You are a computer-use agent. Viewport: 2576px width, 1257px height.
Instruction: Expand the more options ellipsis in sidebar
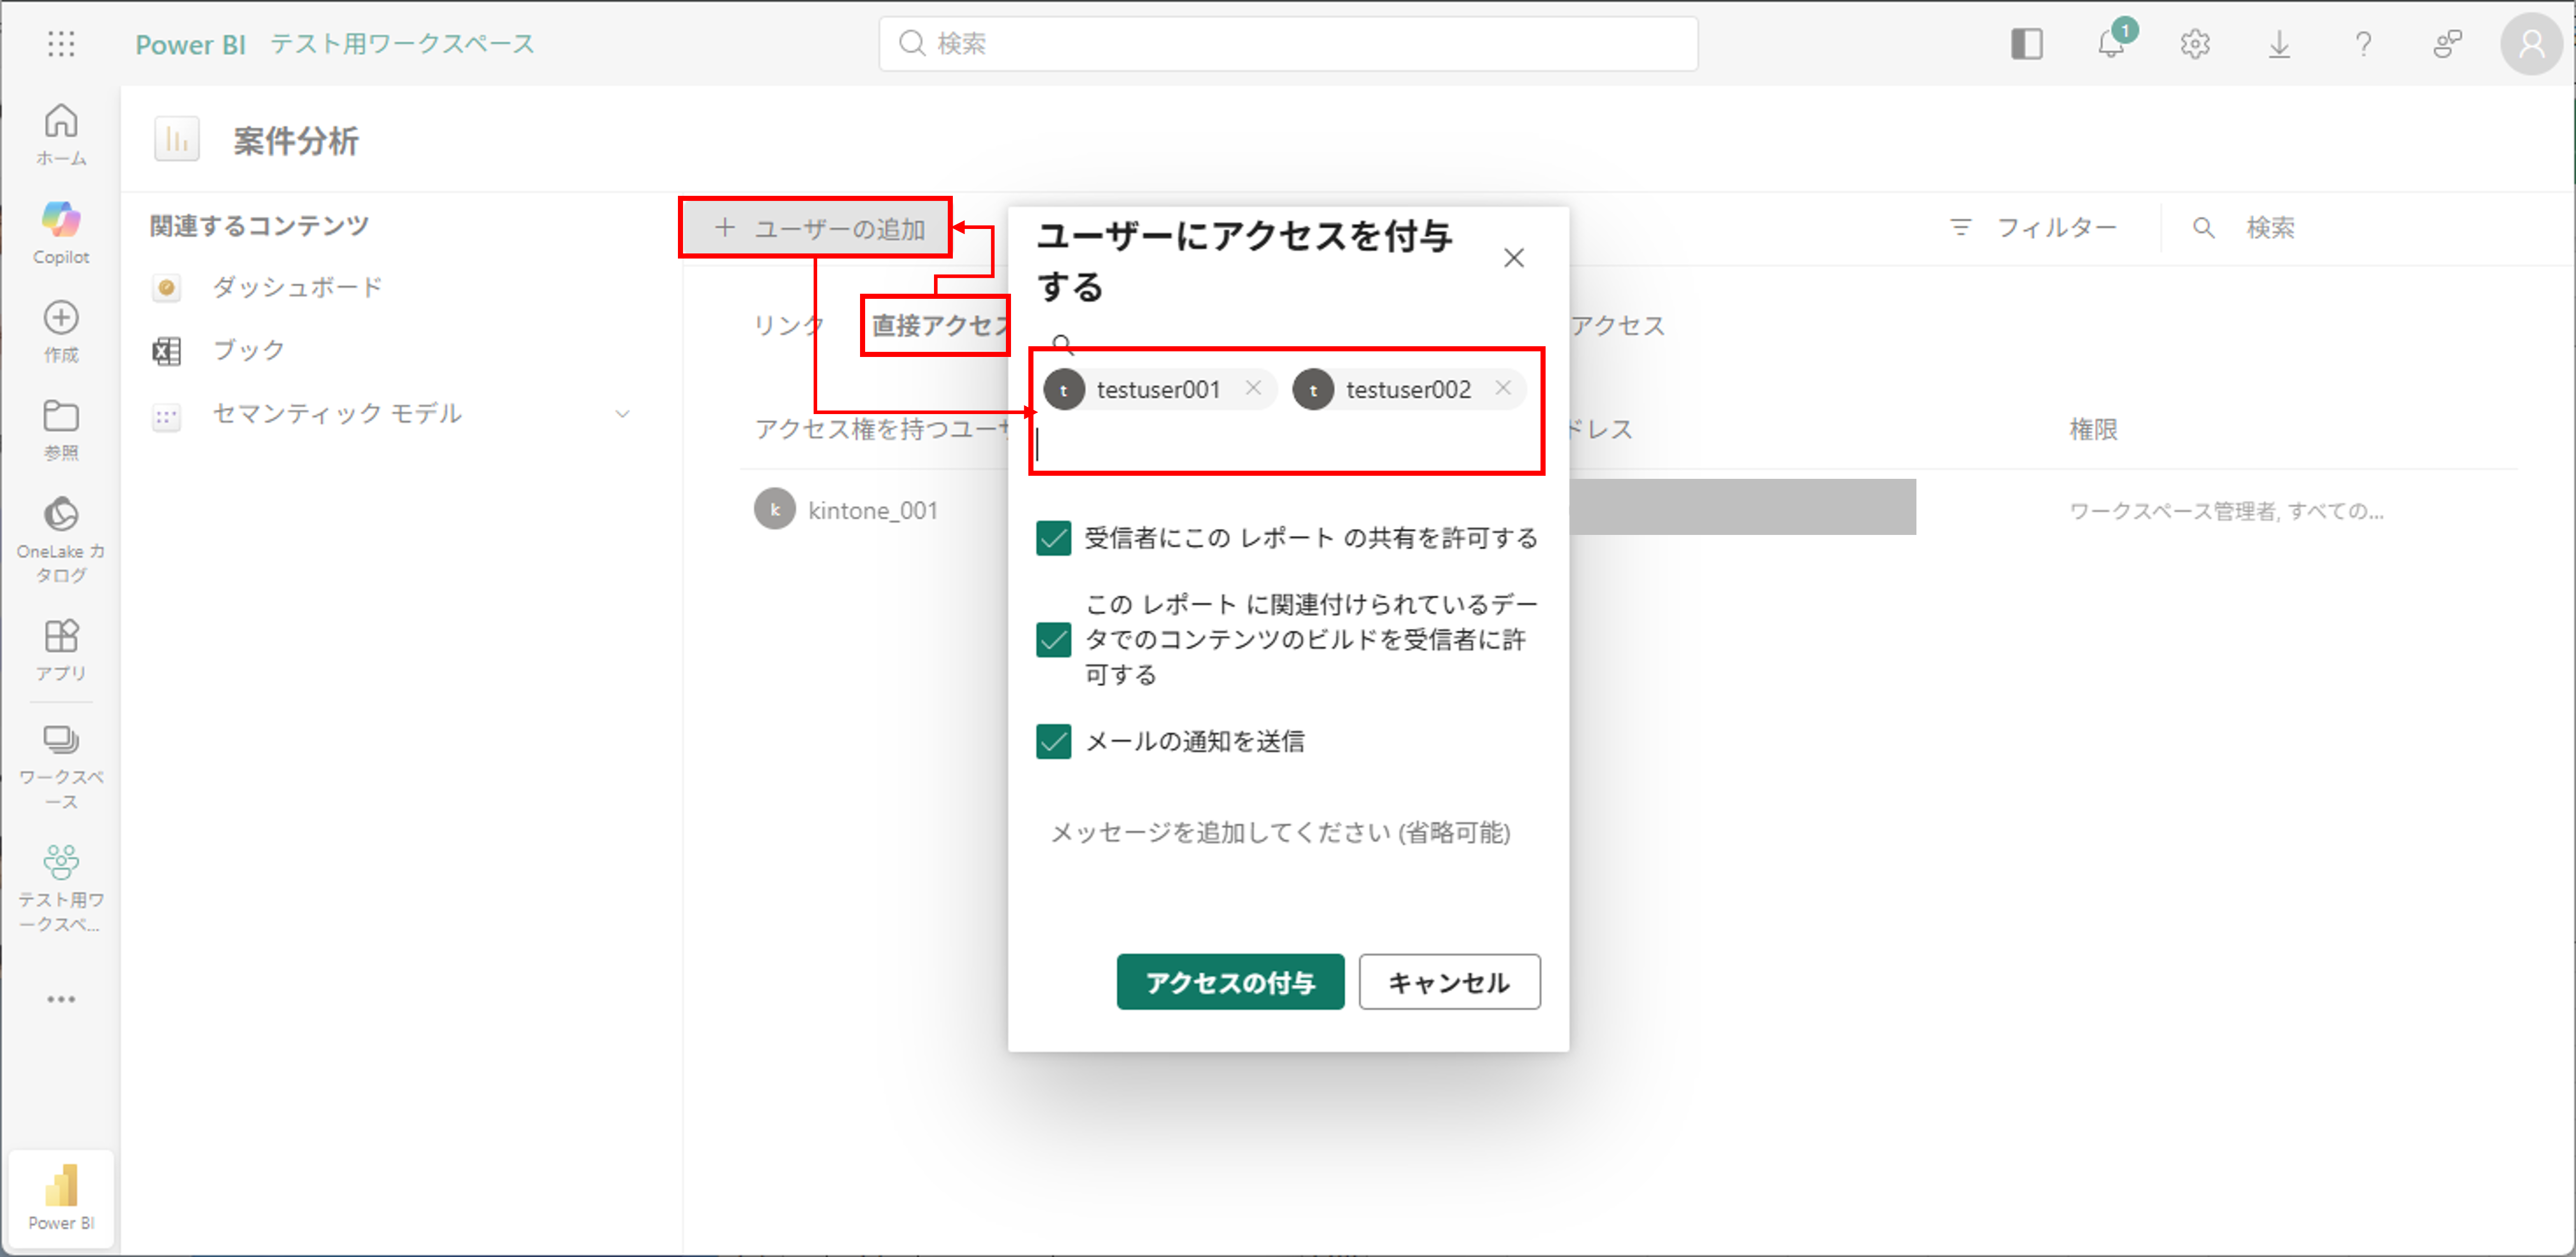(61, 998)
